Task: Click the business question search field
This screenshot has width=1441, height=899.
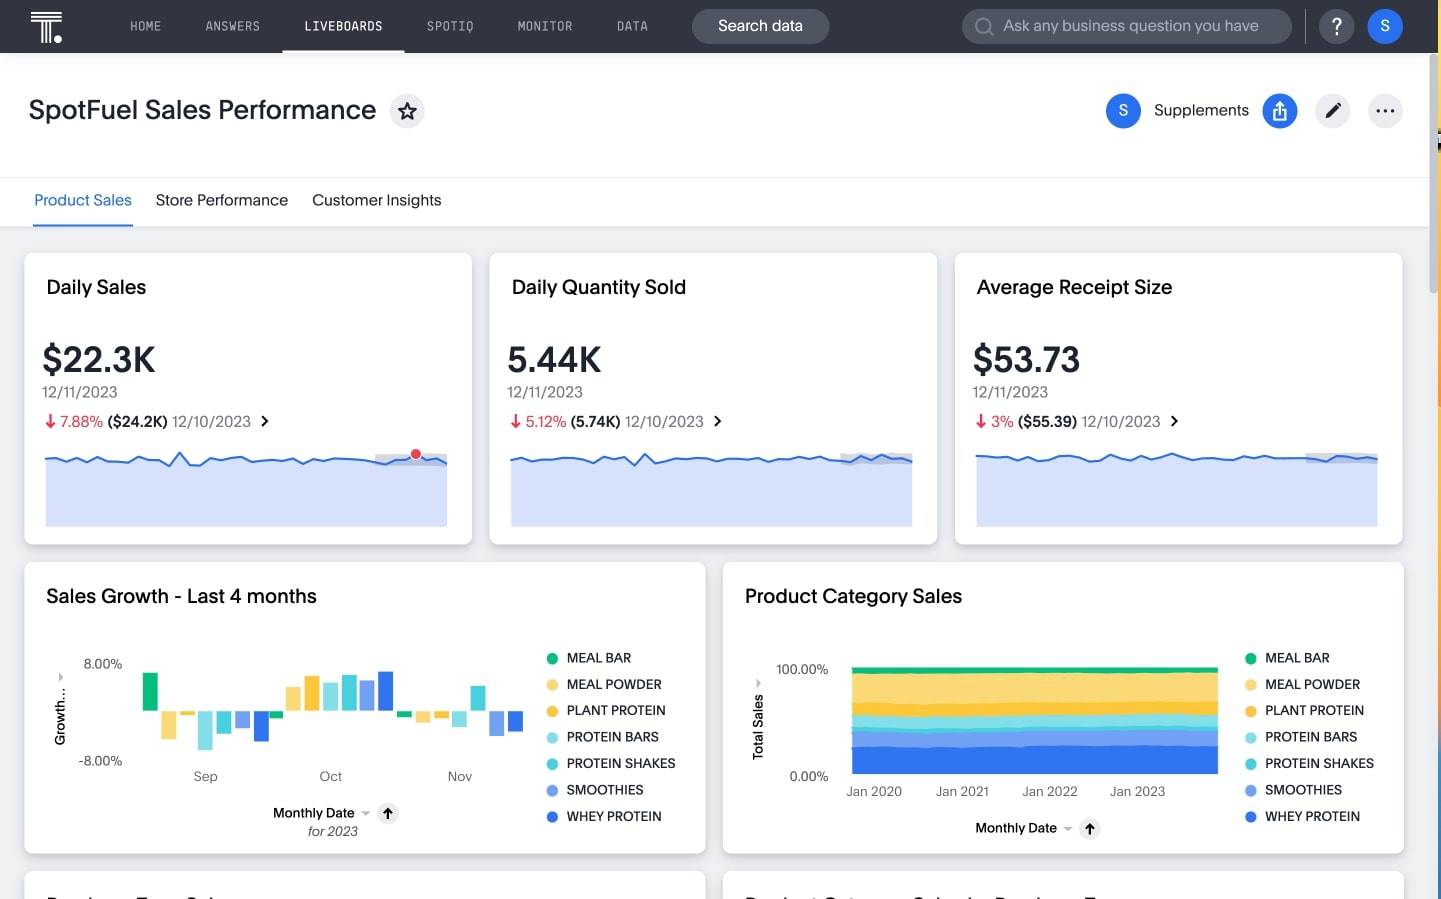Action: [1127, 26]
